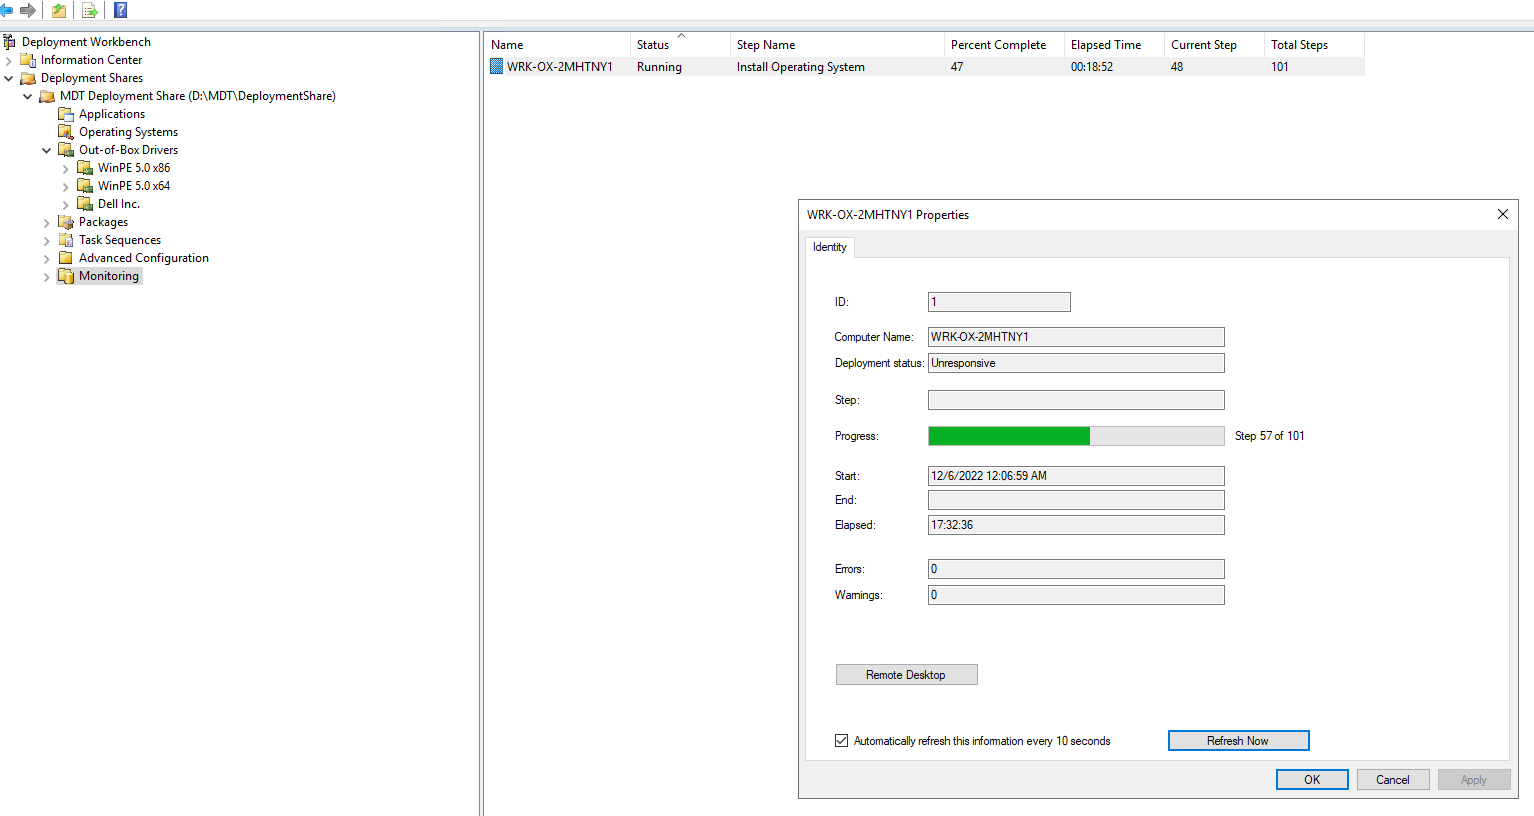Image resolution: width=1534 pixels, height=816 pixels.
Task: Expand the Information Center node
Action: 9,59
